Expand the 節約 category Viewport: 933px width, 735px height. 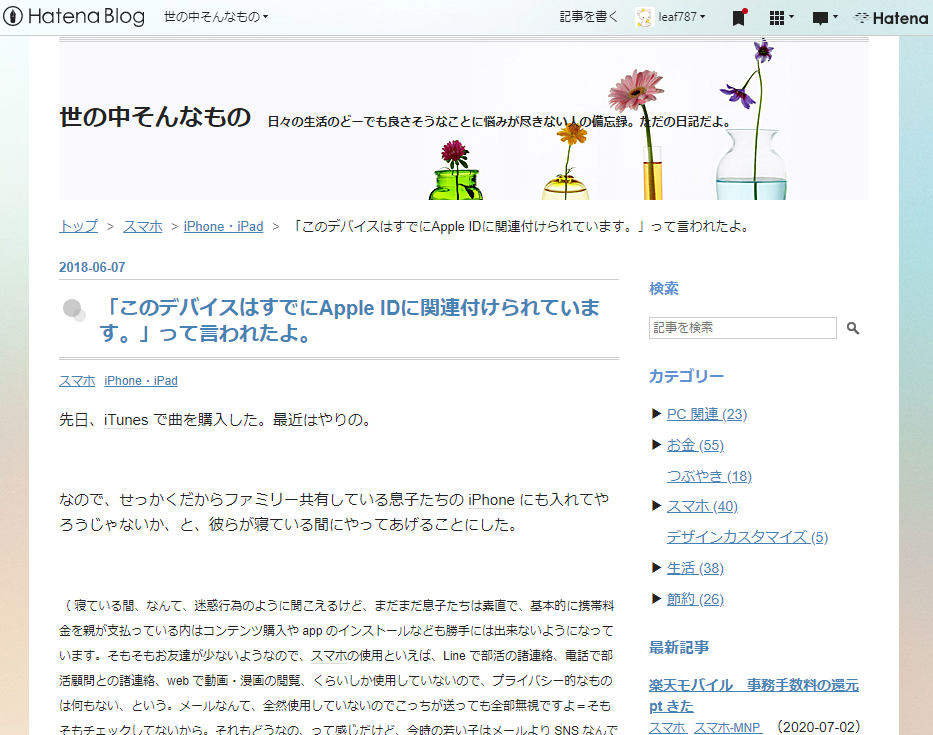tap(655, 598)
